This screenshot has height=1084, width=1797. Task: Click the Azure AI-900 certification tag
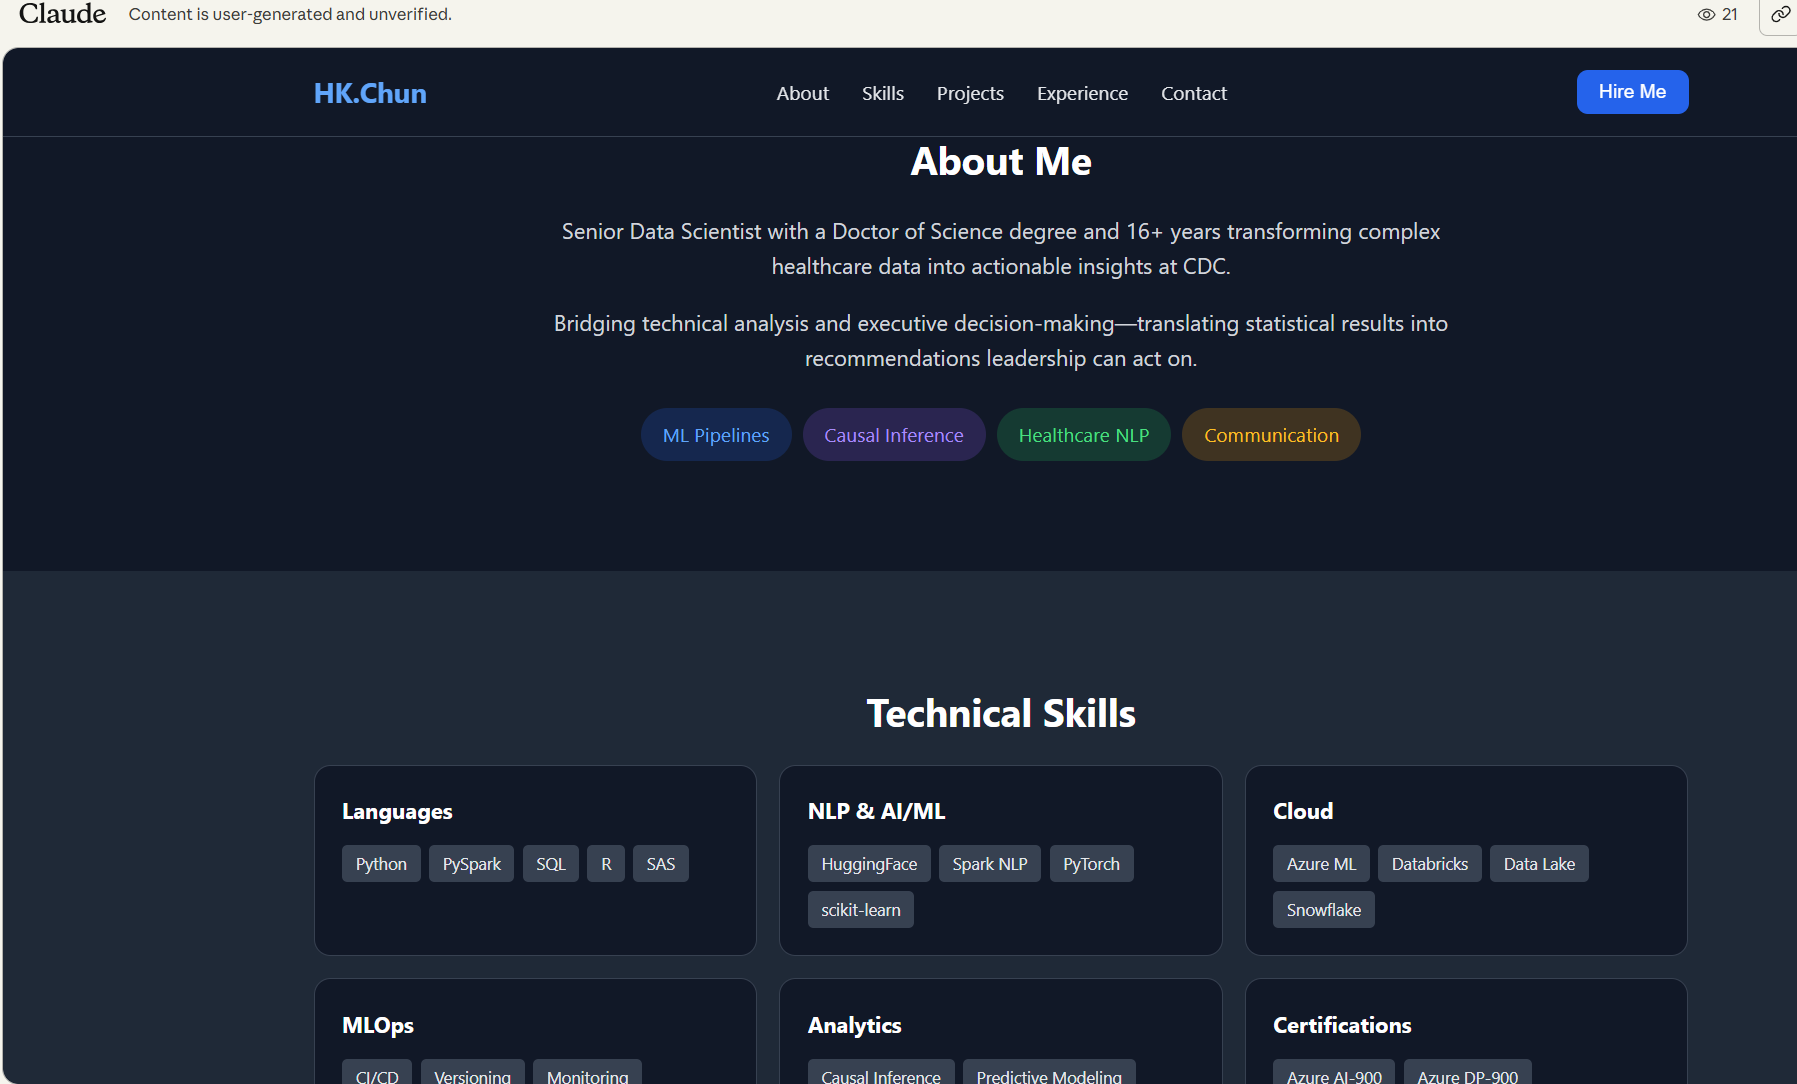pos(1334,1074)
